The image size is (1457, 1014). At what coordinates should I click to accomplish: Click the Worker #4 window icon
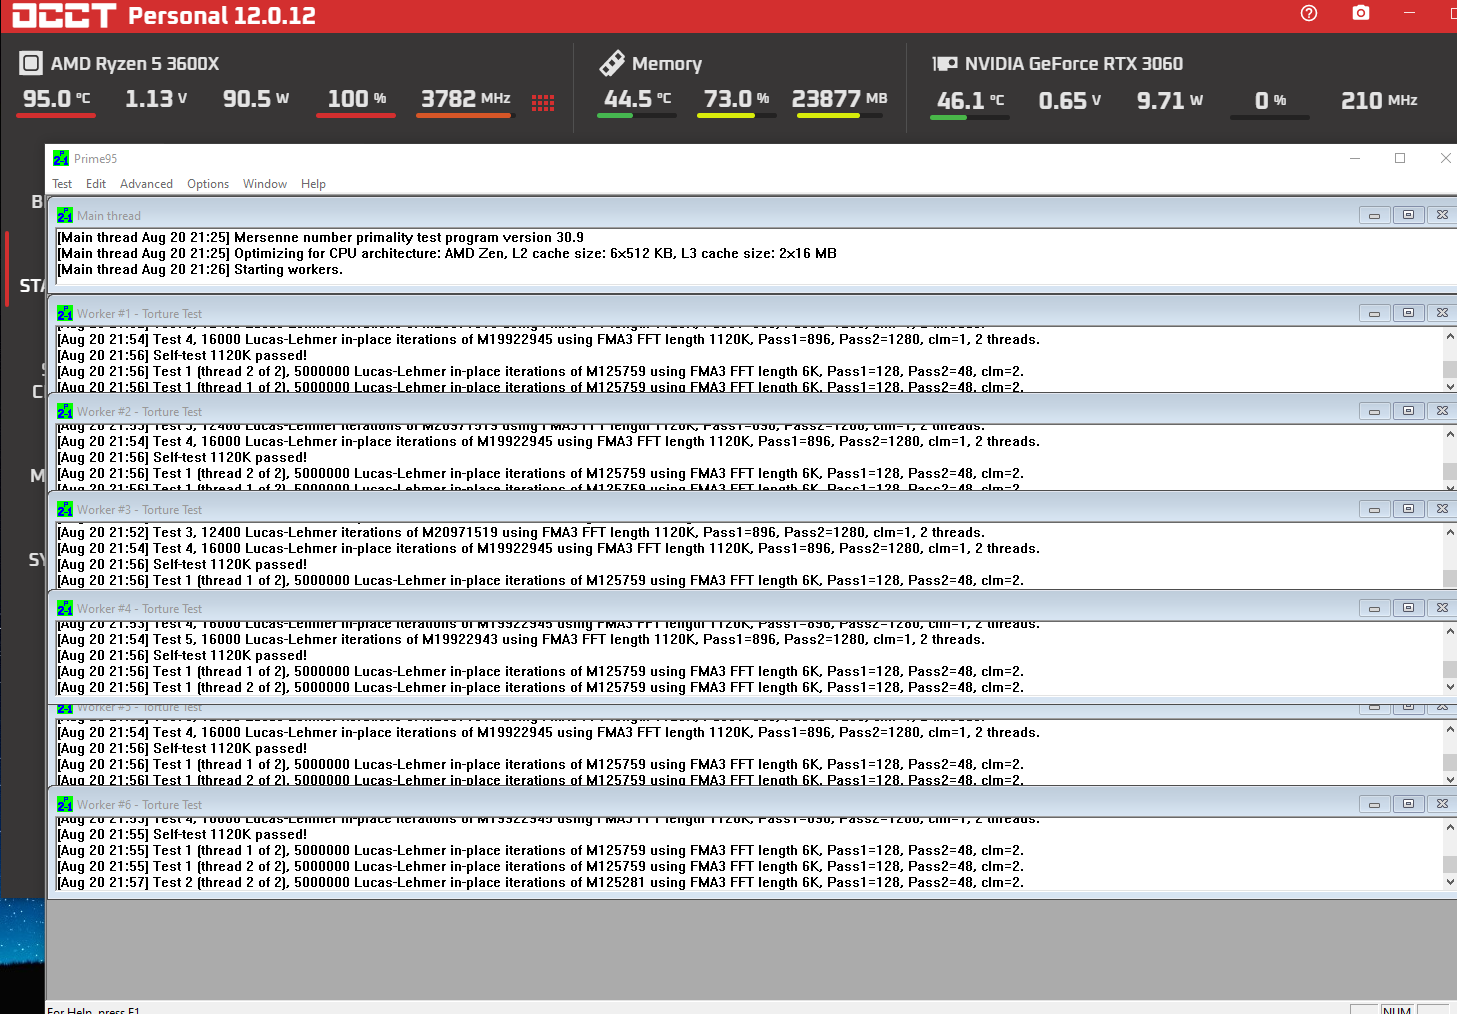(65, 608)
